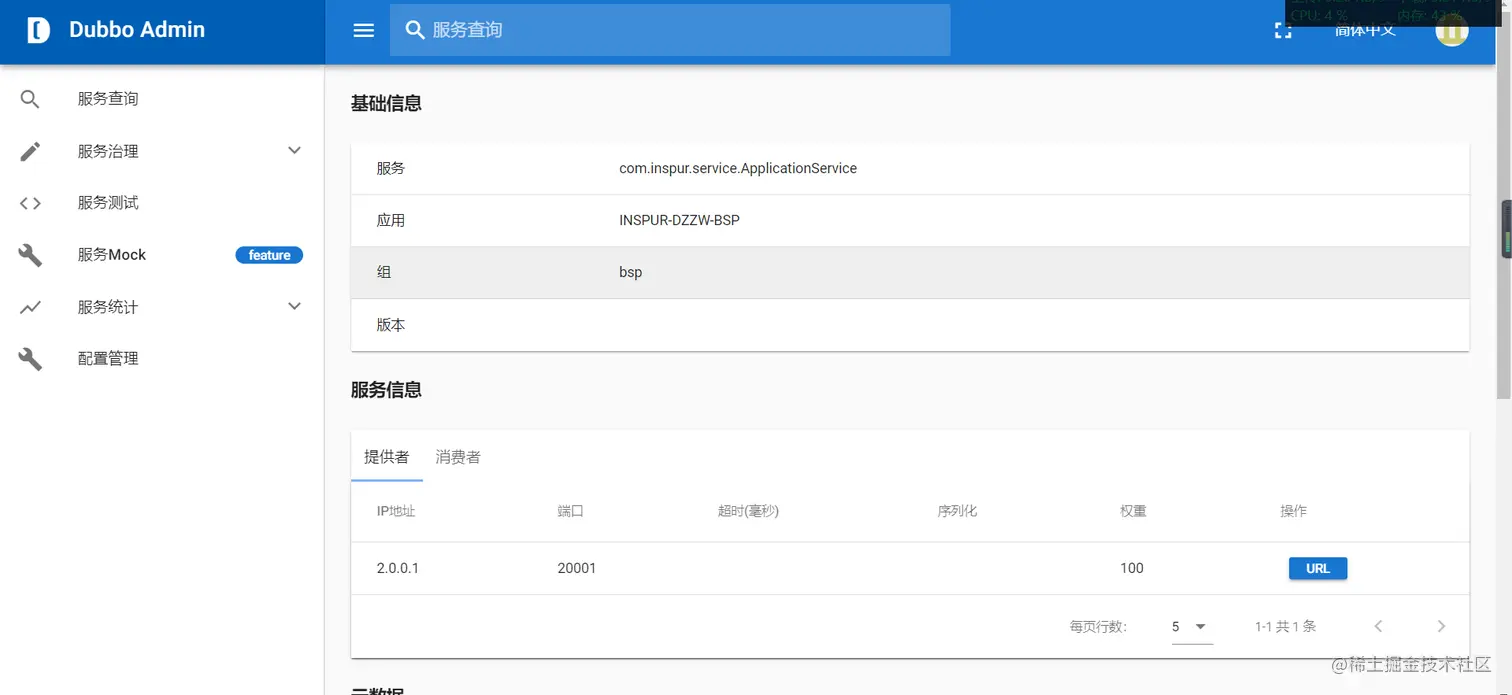Toggle the hamburger navigation menu
This screenshot has height=695, width=1512.
coord(364,30)
